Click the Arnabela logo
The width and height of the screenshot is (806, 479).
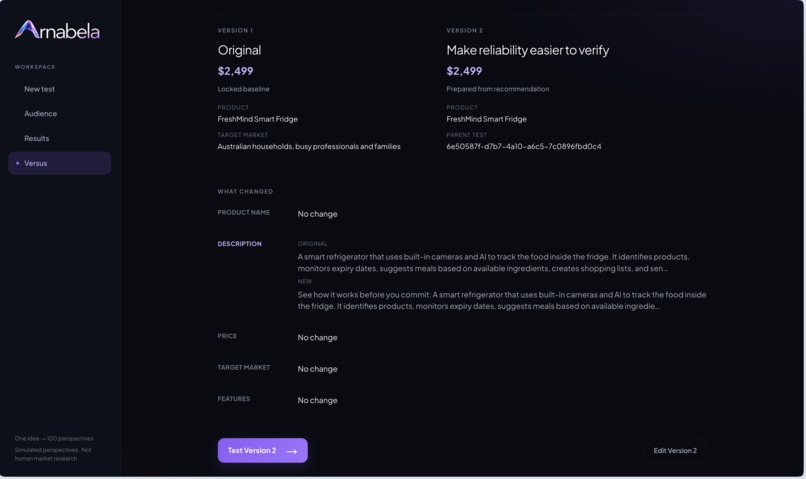[x=57, y=30]
